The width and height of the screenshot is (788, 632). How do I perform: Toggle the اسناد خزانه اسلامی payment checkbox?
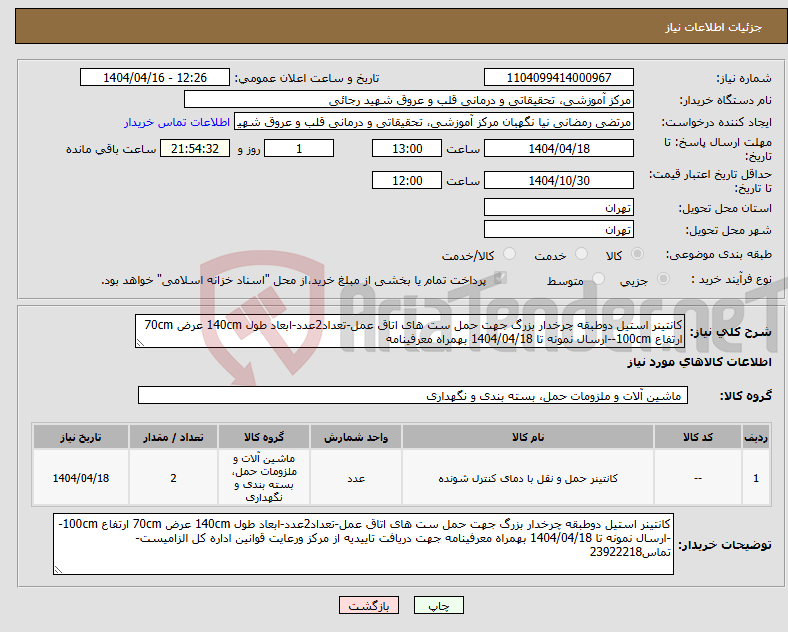point(500,278)
